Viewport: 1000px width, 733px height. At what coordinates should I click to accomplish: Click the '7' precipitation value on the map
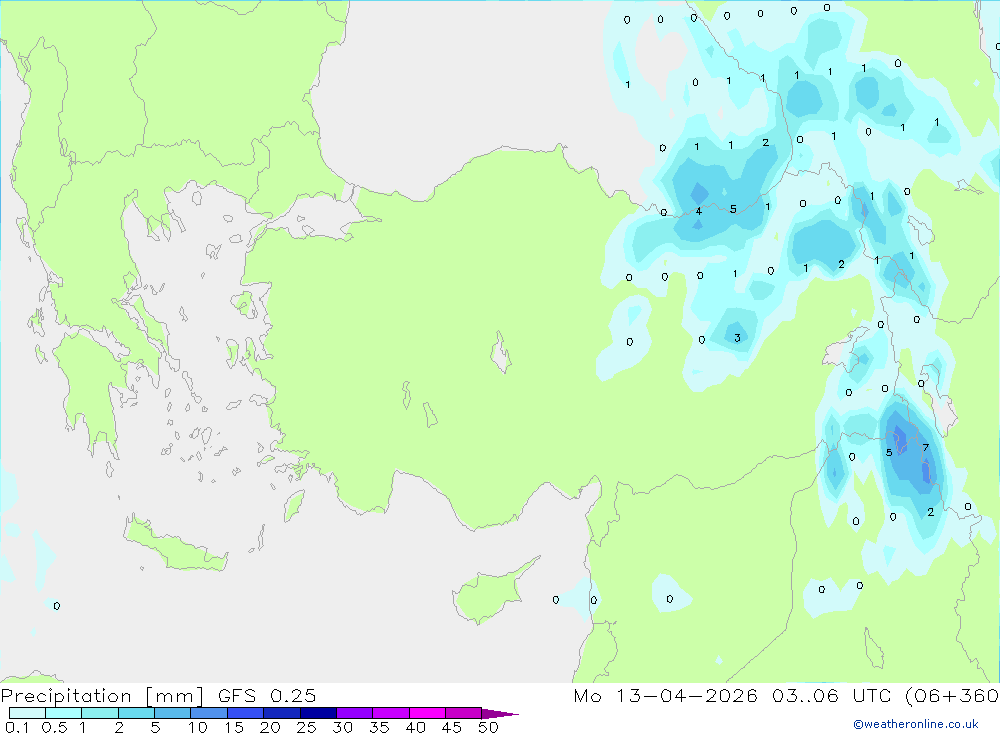pos(925,448)
